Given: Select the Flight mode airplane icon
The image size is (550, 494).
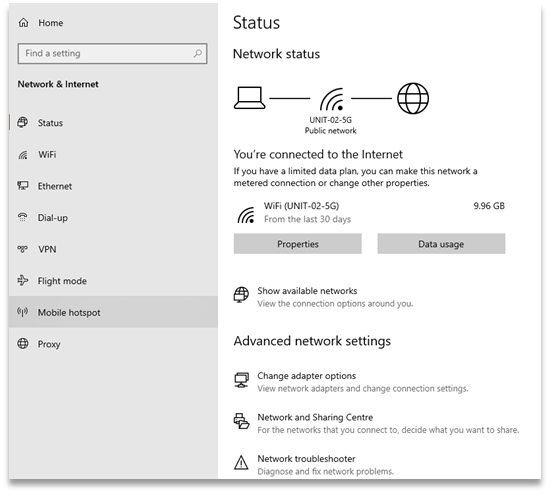Looking at the screenshot, I should (x=22, y=280).
